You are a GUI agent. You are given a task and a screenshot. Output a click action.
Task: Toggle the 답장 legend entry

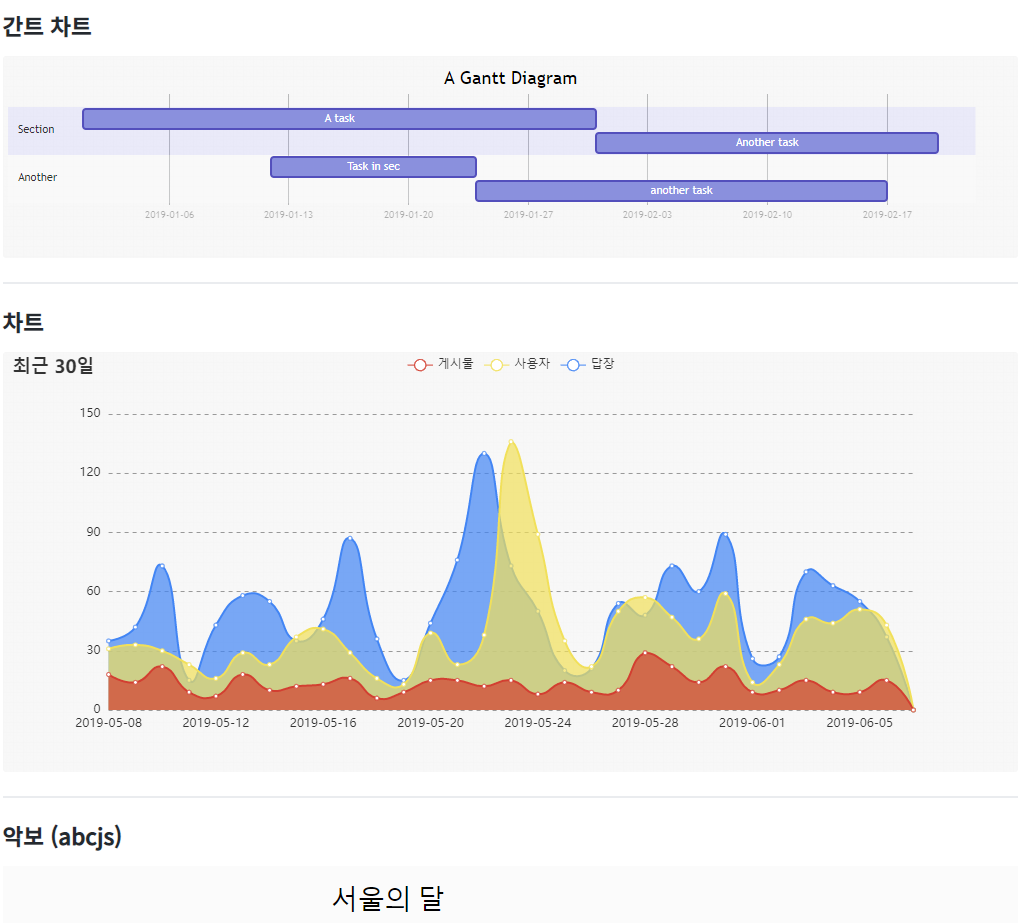pos(589,365)
